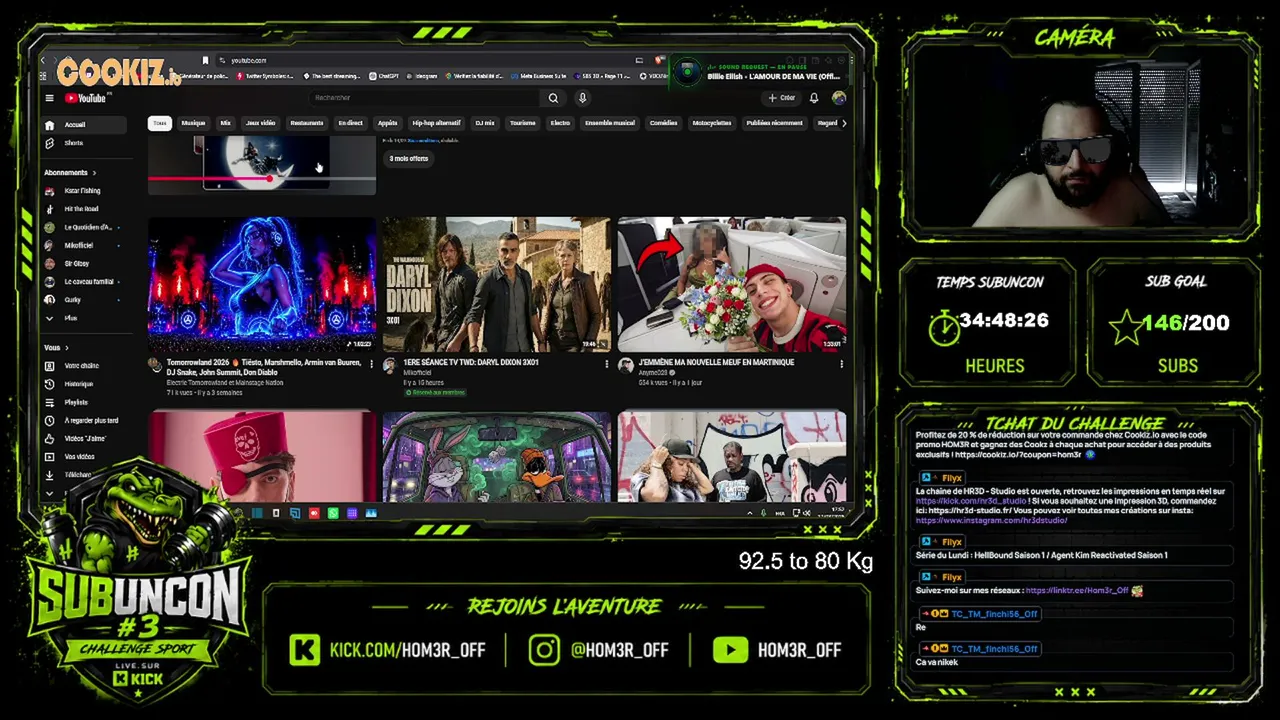Open the three-dot menu for Daryl Dixon video
The width and height of the screenshot is (1280, 720).
coord(606,364)
